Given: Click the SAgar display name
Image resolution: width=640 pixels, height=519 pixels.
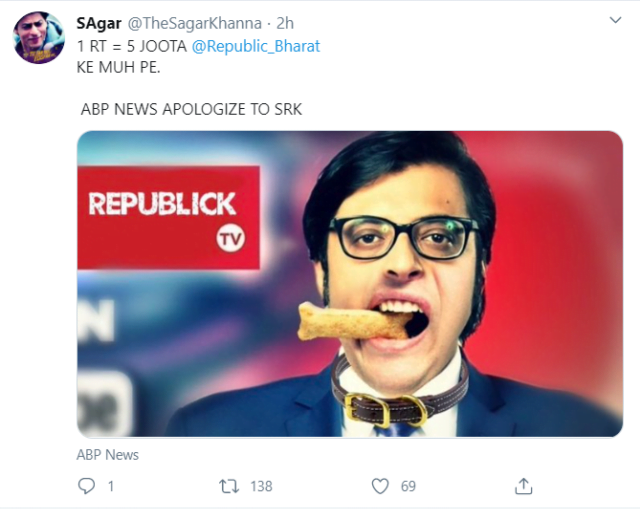Looking at the screenshot, I should pos(99,23).
